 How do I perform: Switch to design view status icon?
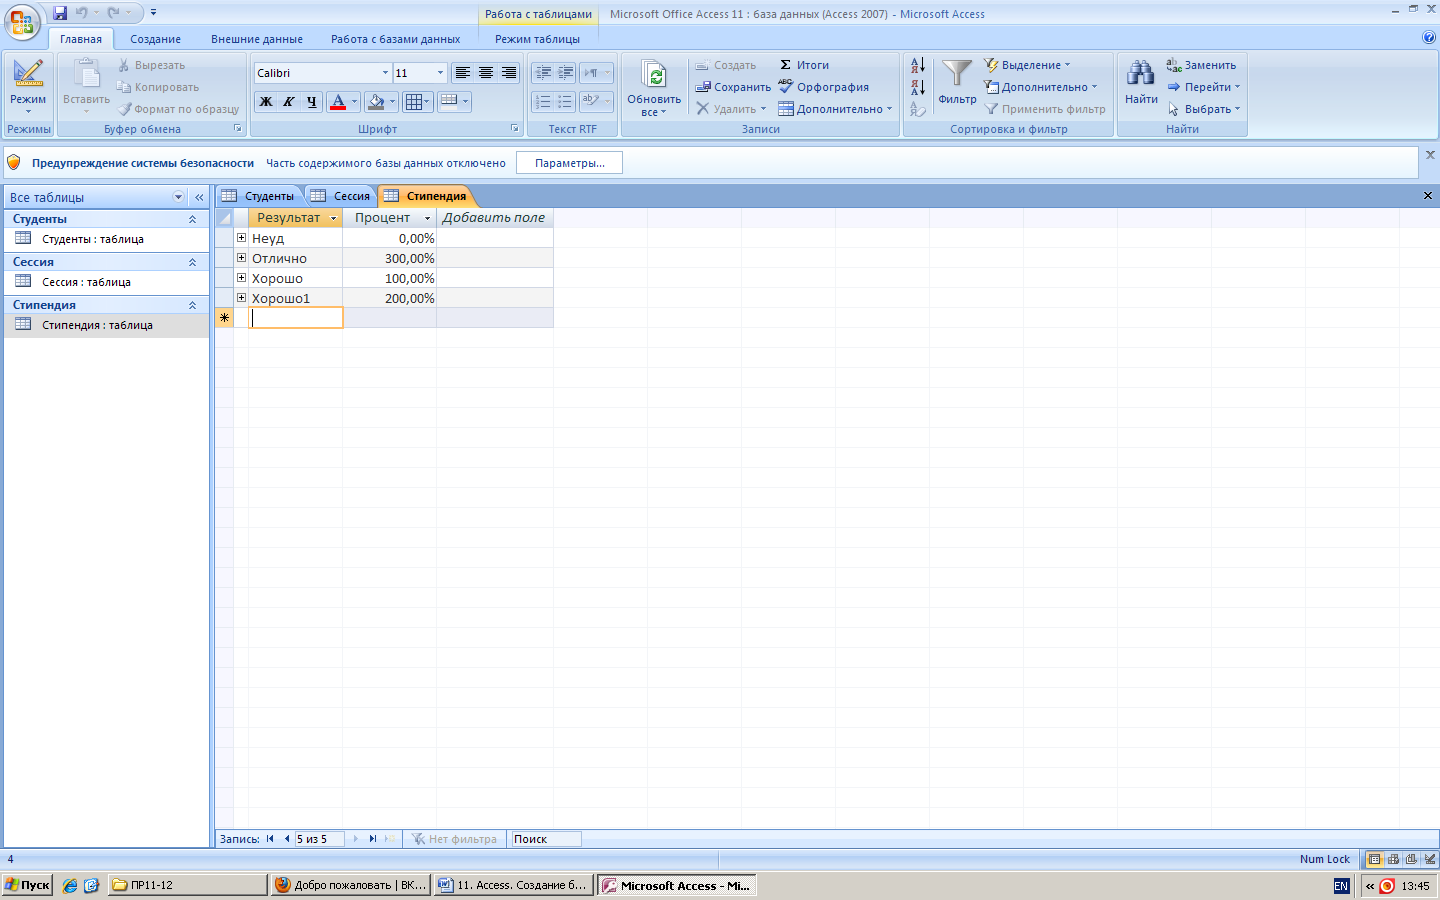1430,859
